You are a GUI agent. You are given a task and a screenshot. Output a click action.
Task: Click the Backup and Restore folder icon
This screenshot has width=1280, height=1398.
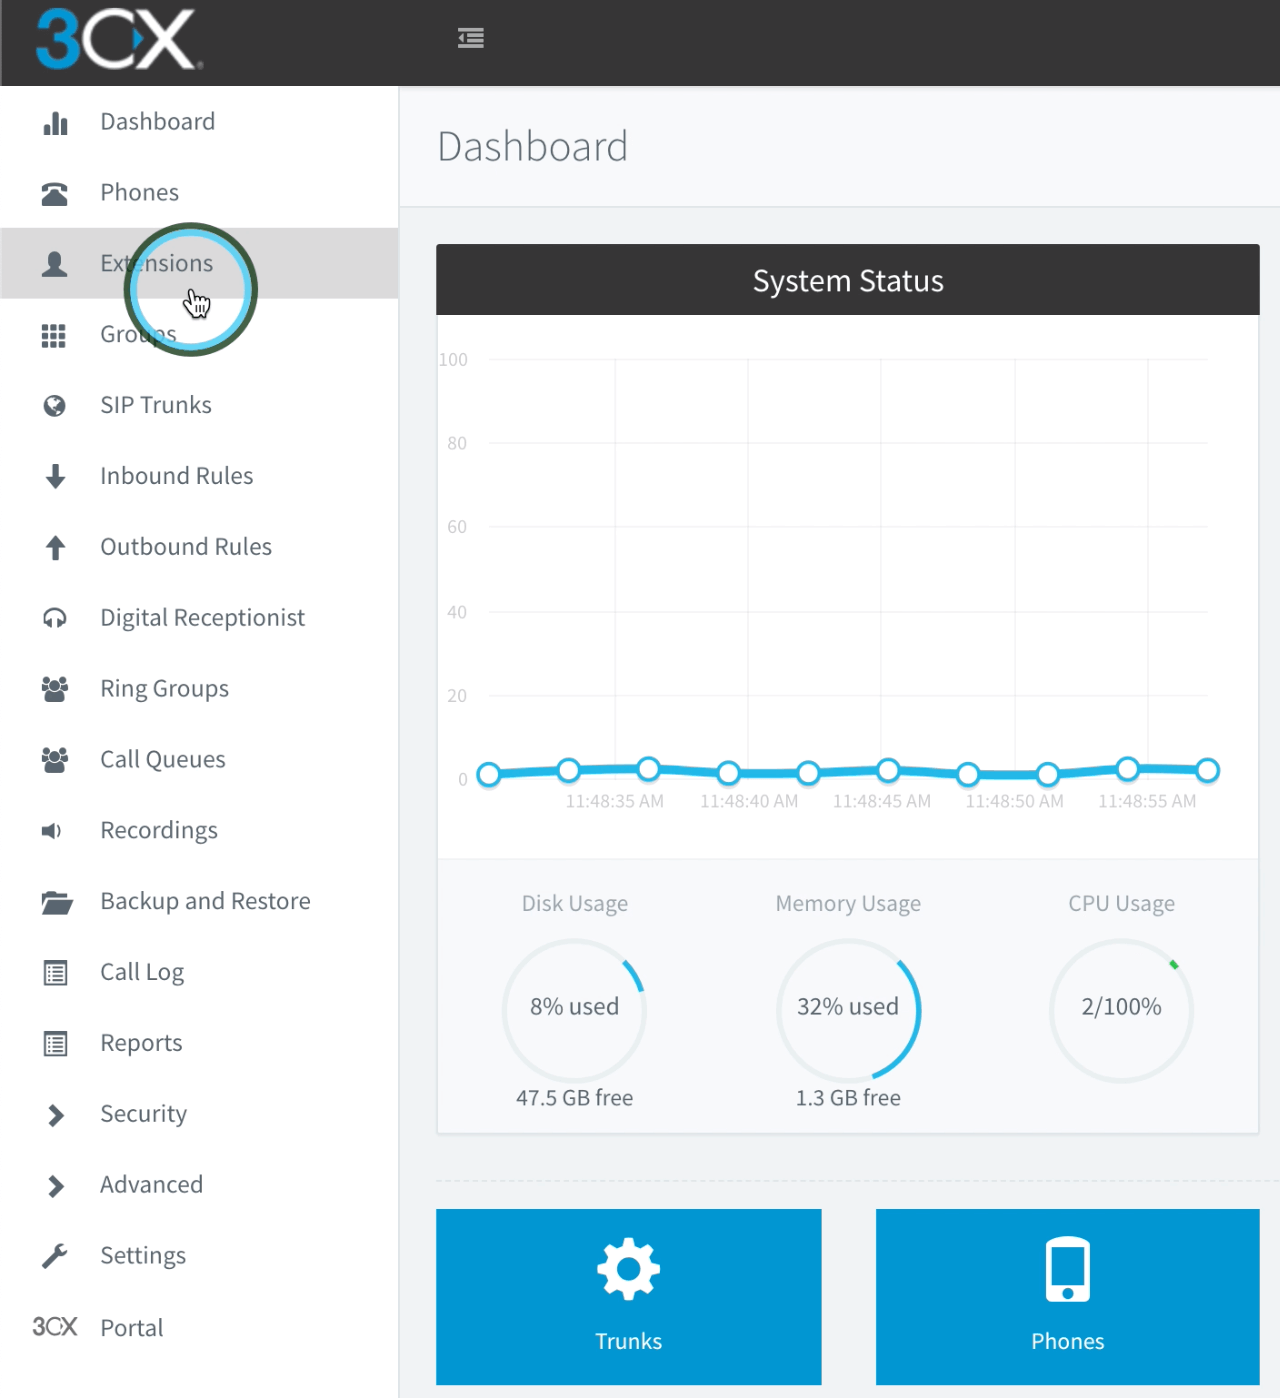point(56,903)
